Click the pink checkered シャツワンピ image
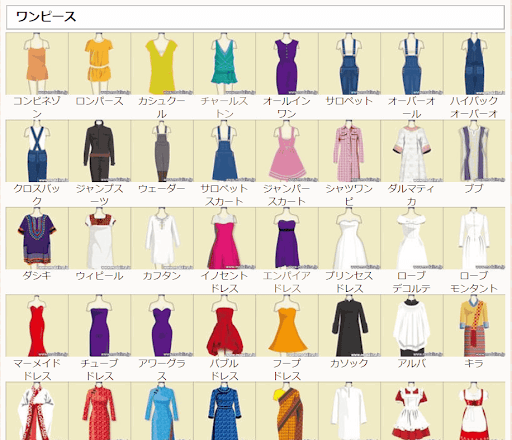512x440 pixels. (349, 151)
